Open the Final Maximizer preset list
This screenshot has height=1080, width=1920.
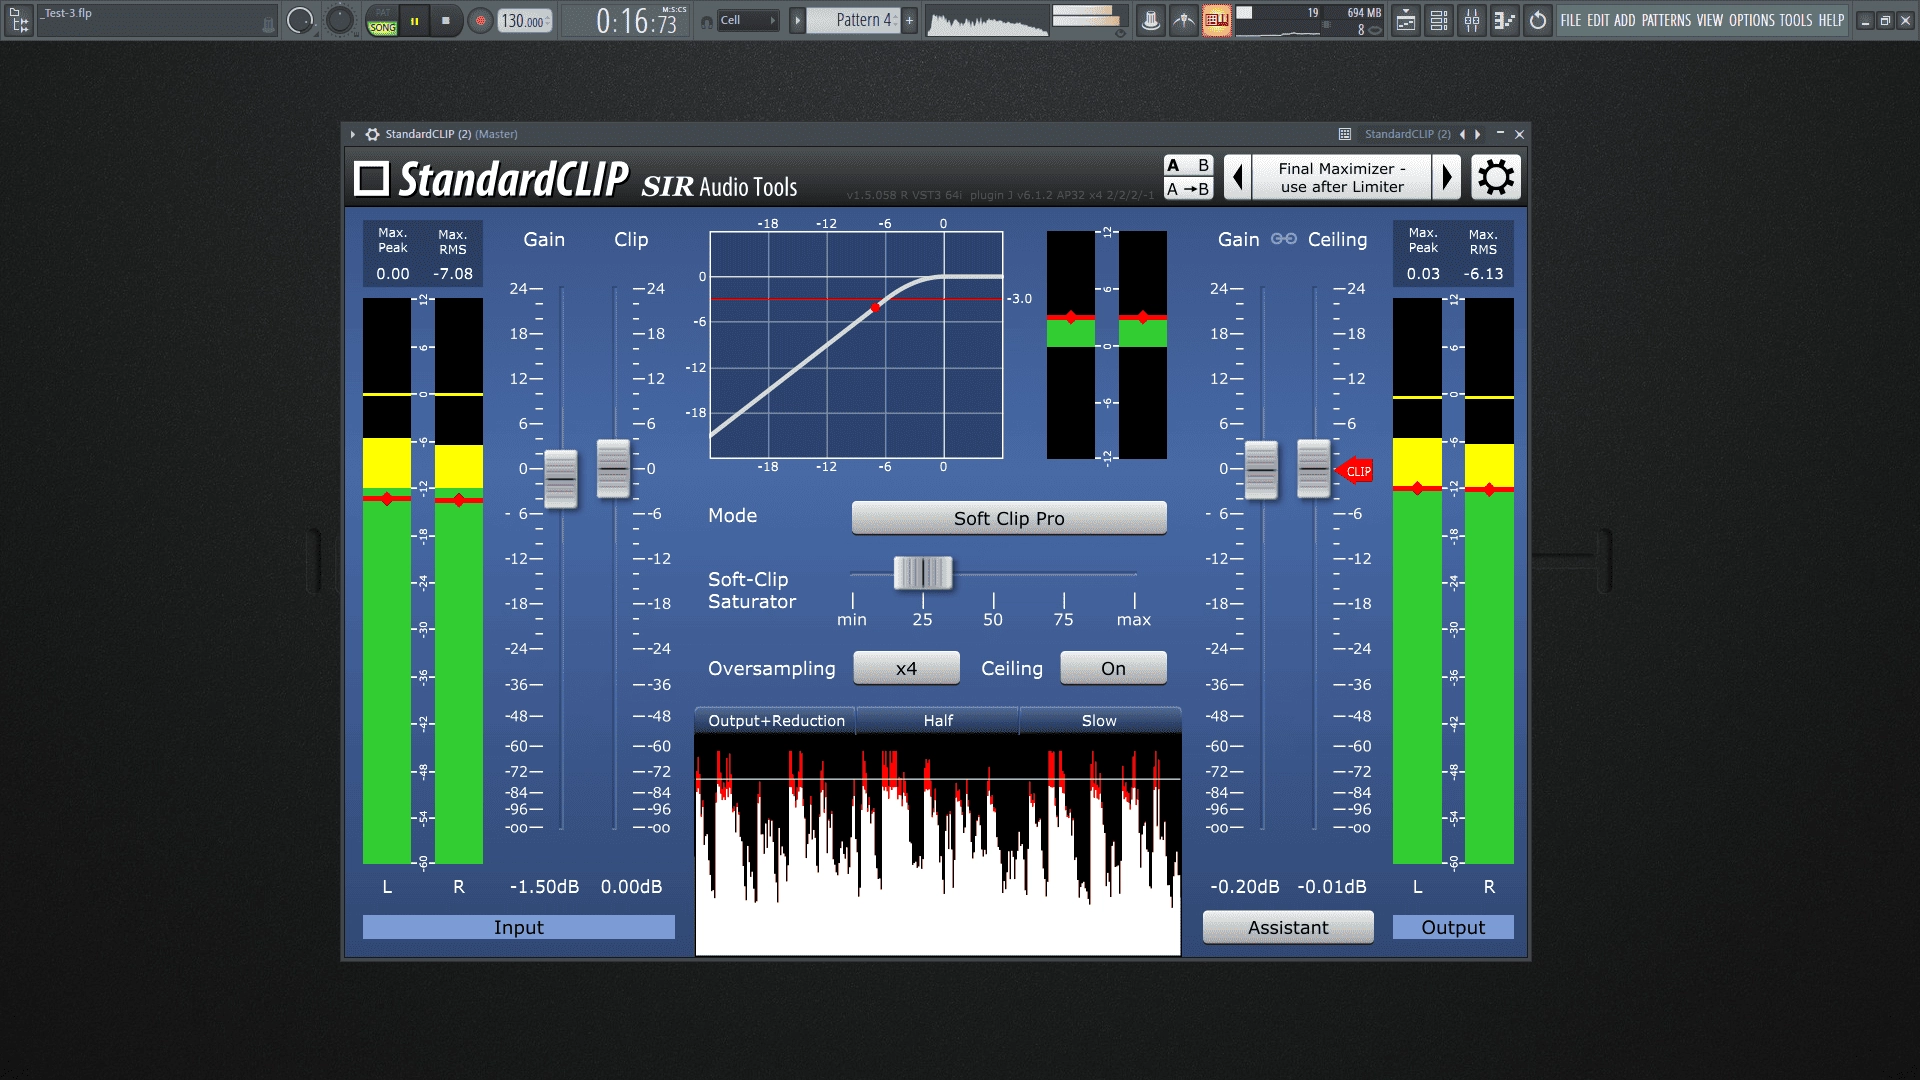(1341, 178)
